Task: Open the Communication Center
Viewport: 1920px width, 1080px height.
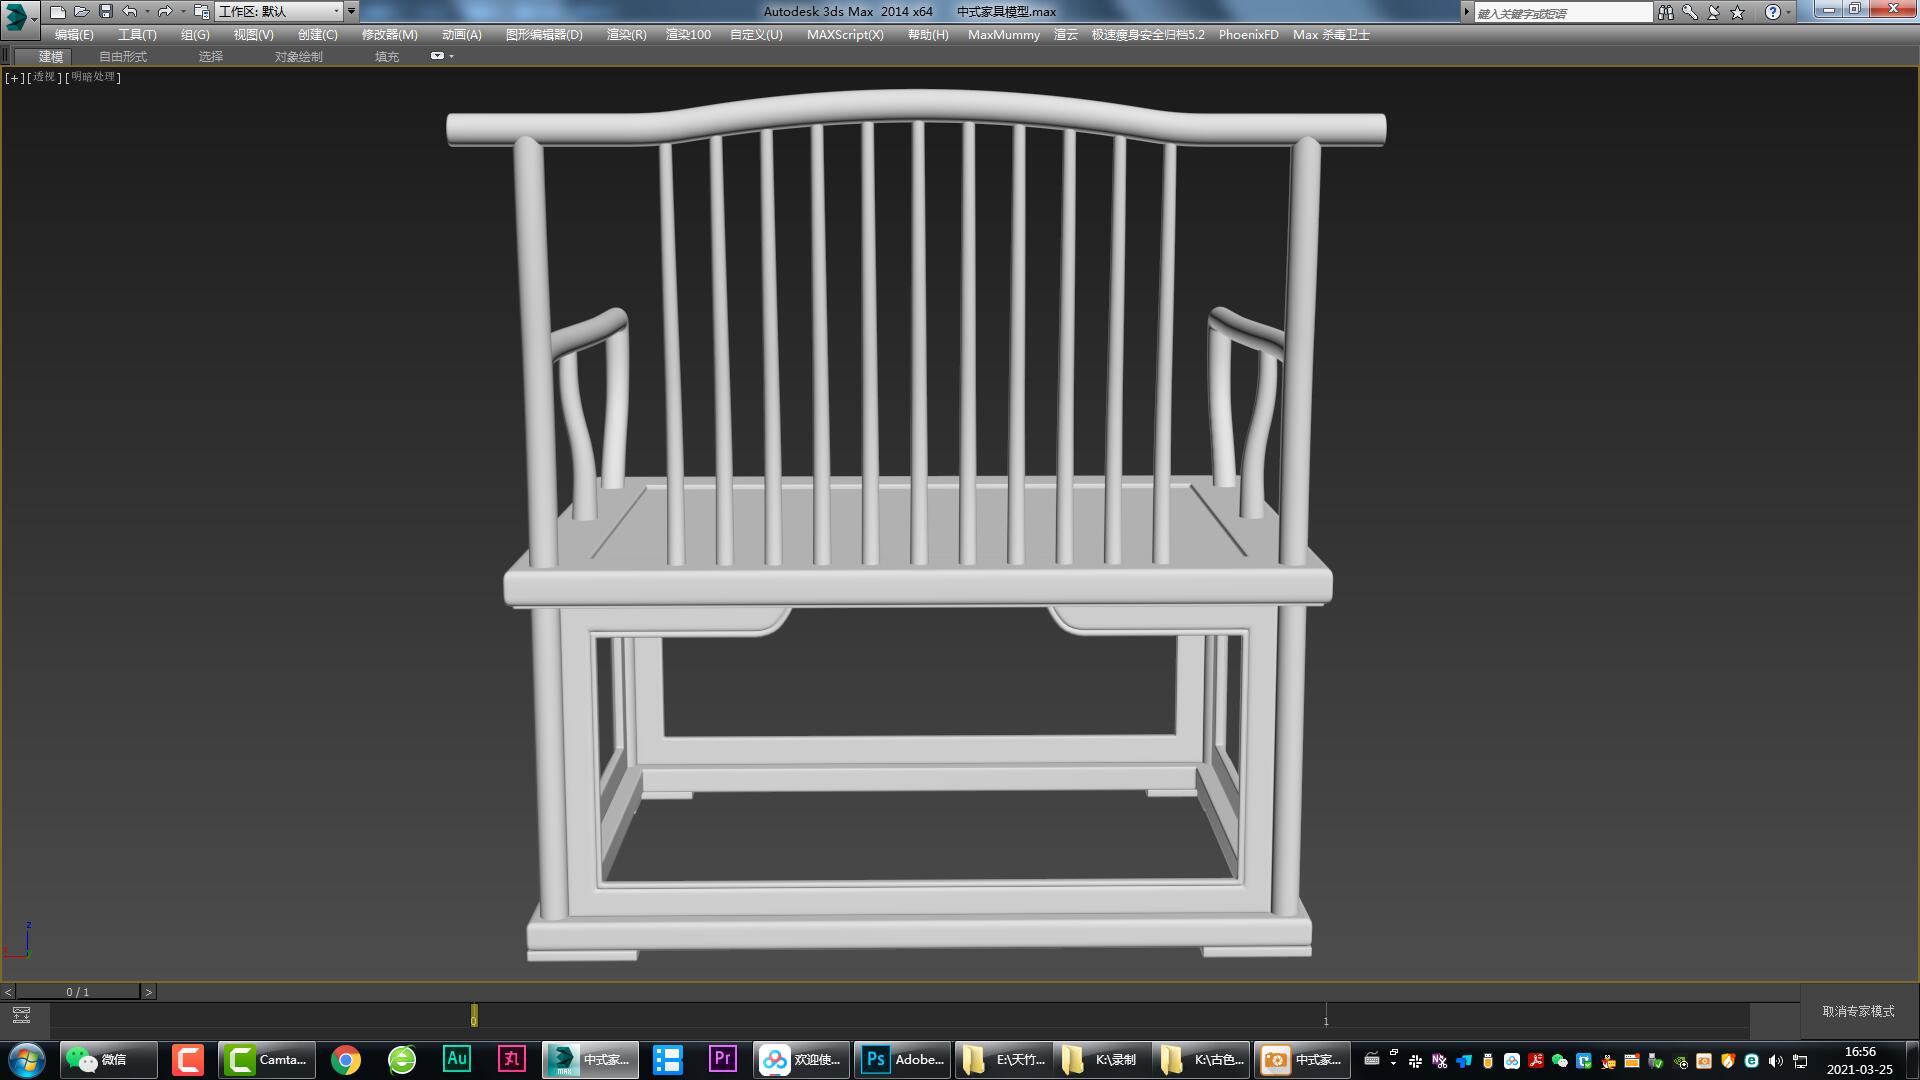Action: 1714,11
